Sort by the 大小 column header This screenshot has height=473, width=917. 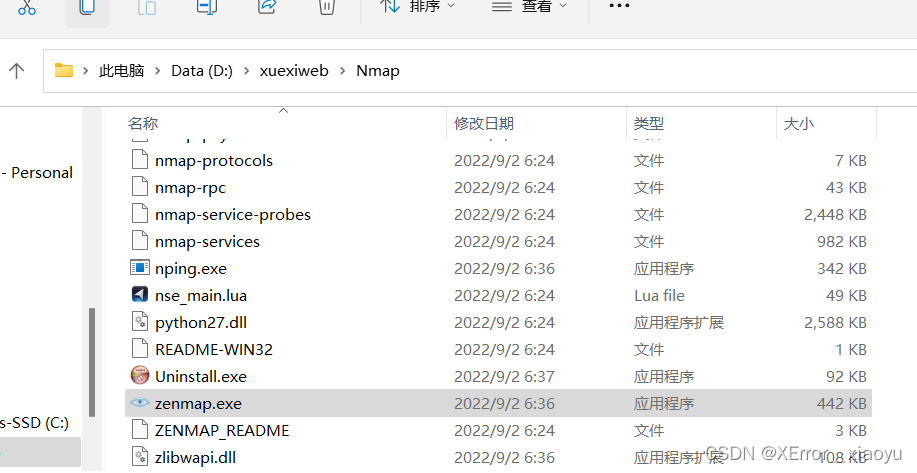click(x=799, y=123)
